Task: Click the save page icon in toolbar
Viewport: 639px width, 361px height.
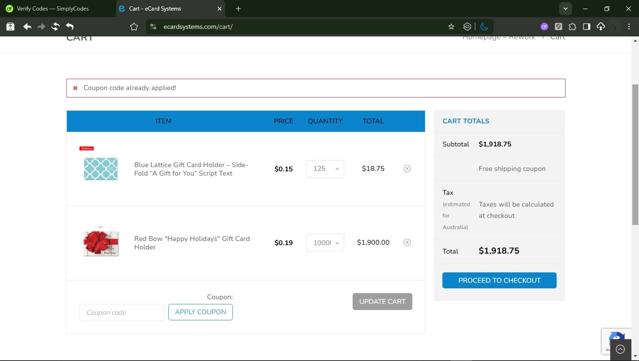Action: 11,26
